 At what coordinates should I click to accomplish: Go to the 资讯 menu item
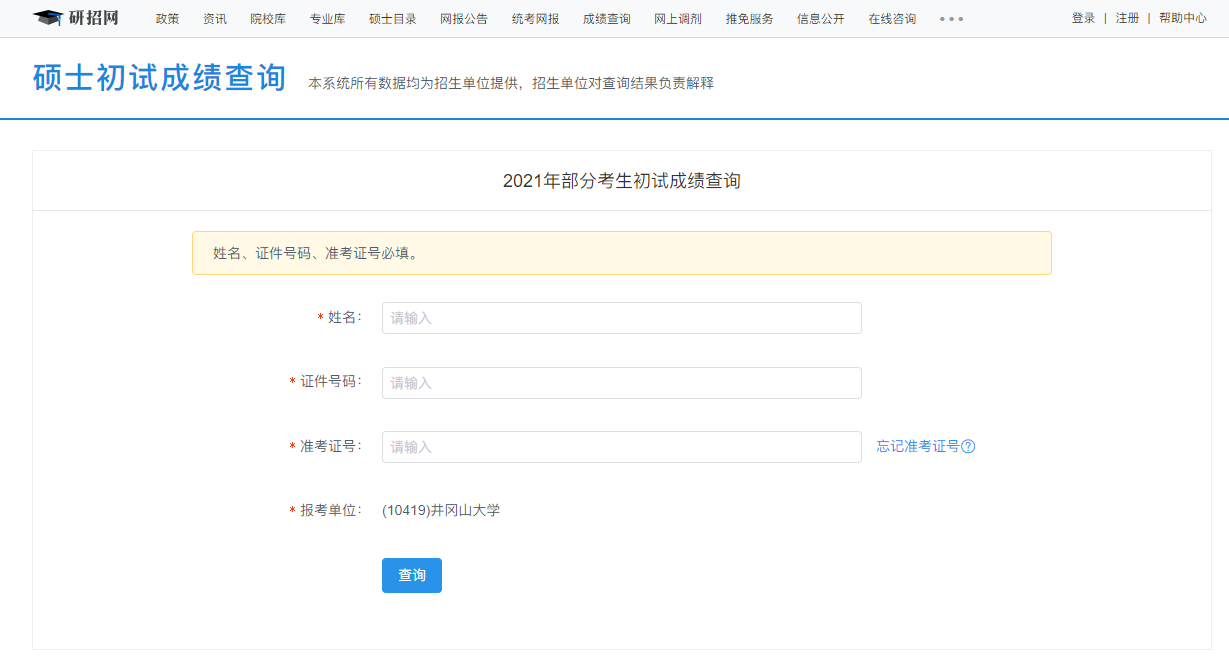214,19
